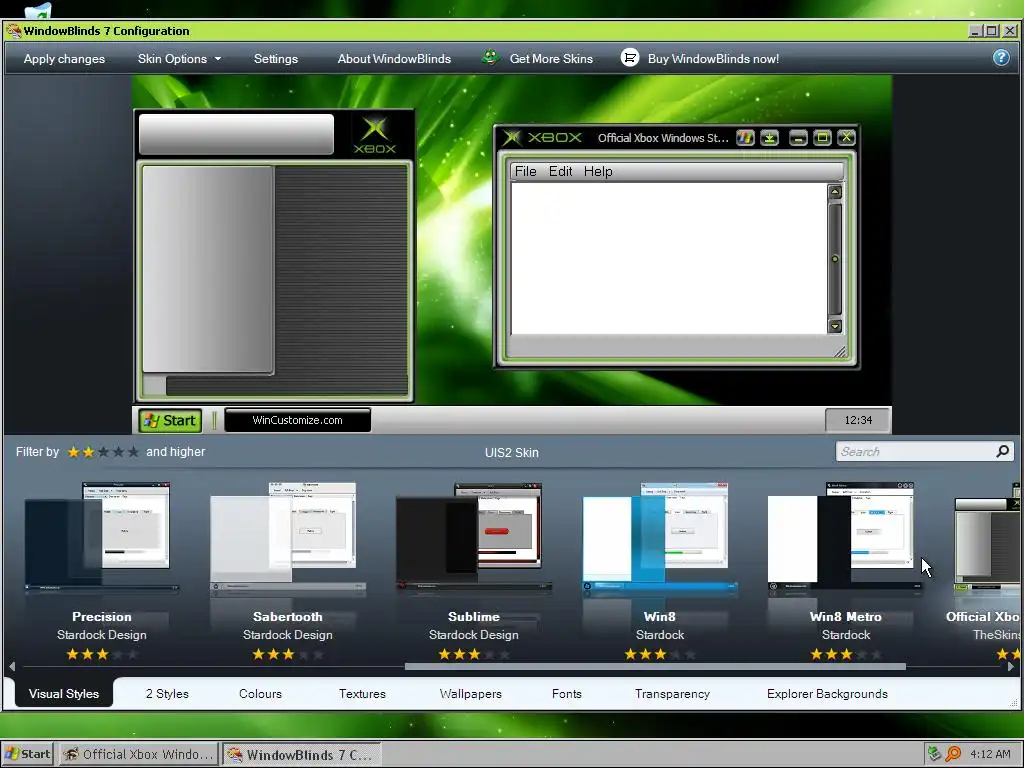The image size is (1024, 768).
Task: Click the Precision skin's star rating
Action: (x=102, y=654)
